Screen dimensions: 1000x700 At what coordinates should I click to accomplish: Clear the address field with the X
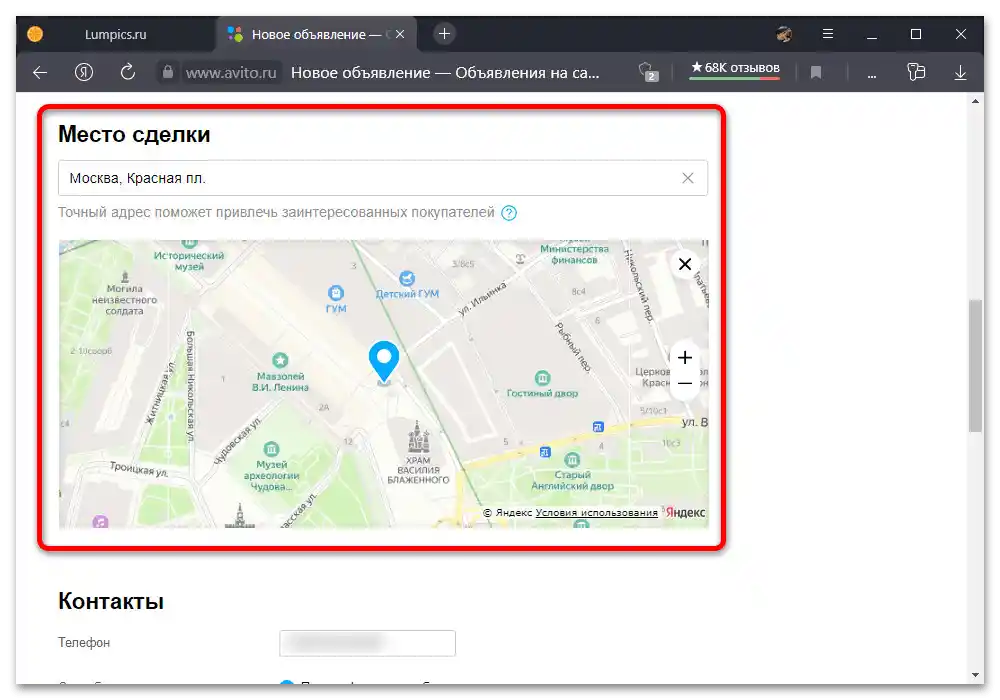(x=687, y=177)
